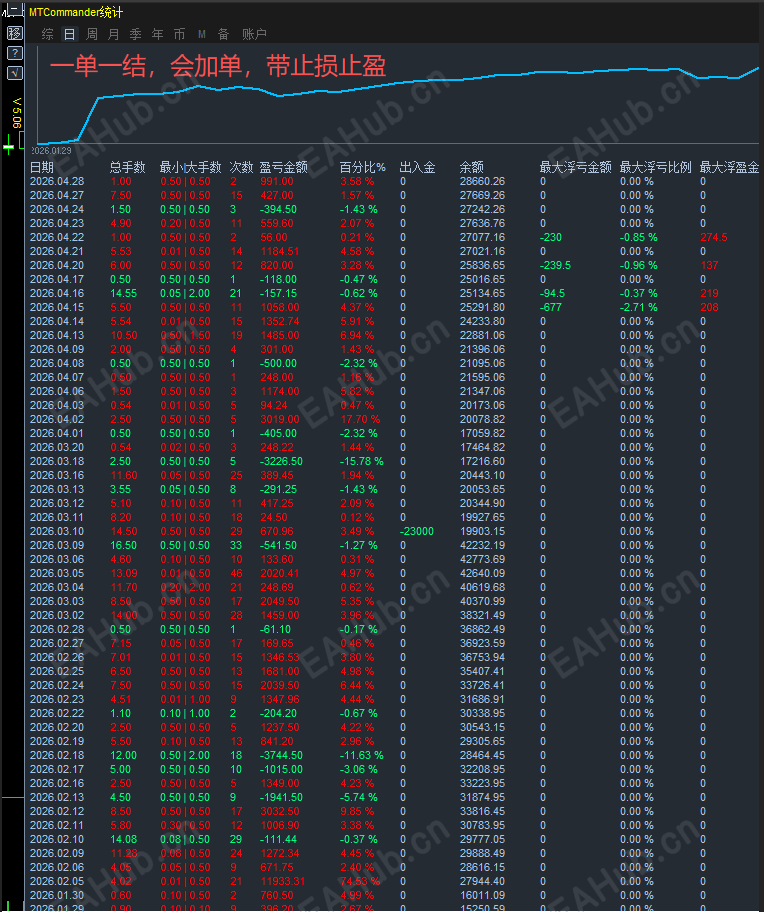Click the -15.78 % percentage value
This screenshot has height=912, width=764.
pos(362,461)
